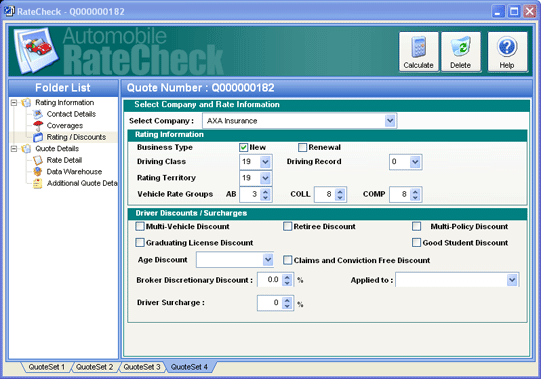Click the Data Warehouse icon
Screen dimensions: 541x379
click(x=38, y=172)
